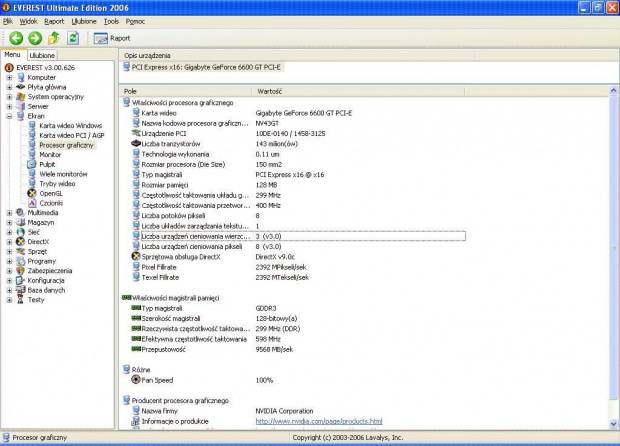Click the Sprzętowa obsługa DirectX icon
620x446 pixels.
[x=136, y=257]
